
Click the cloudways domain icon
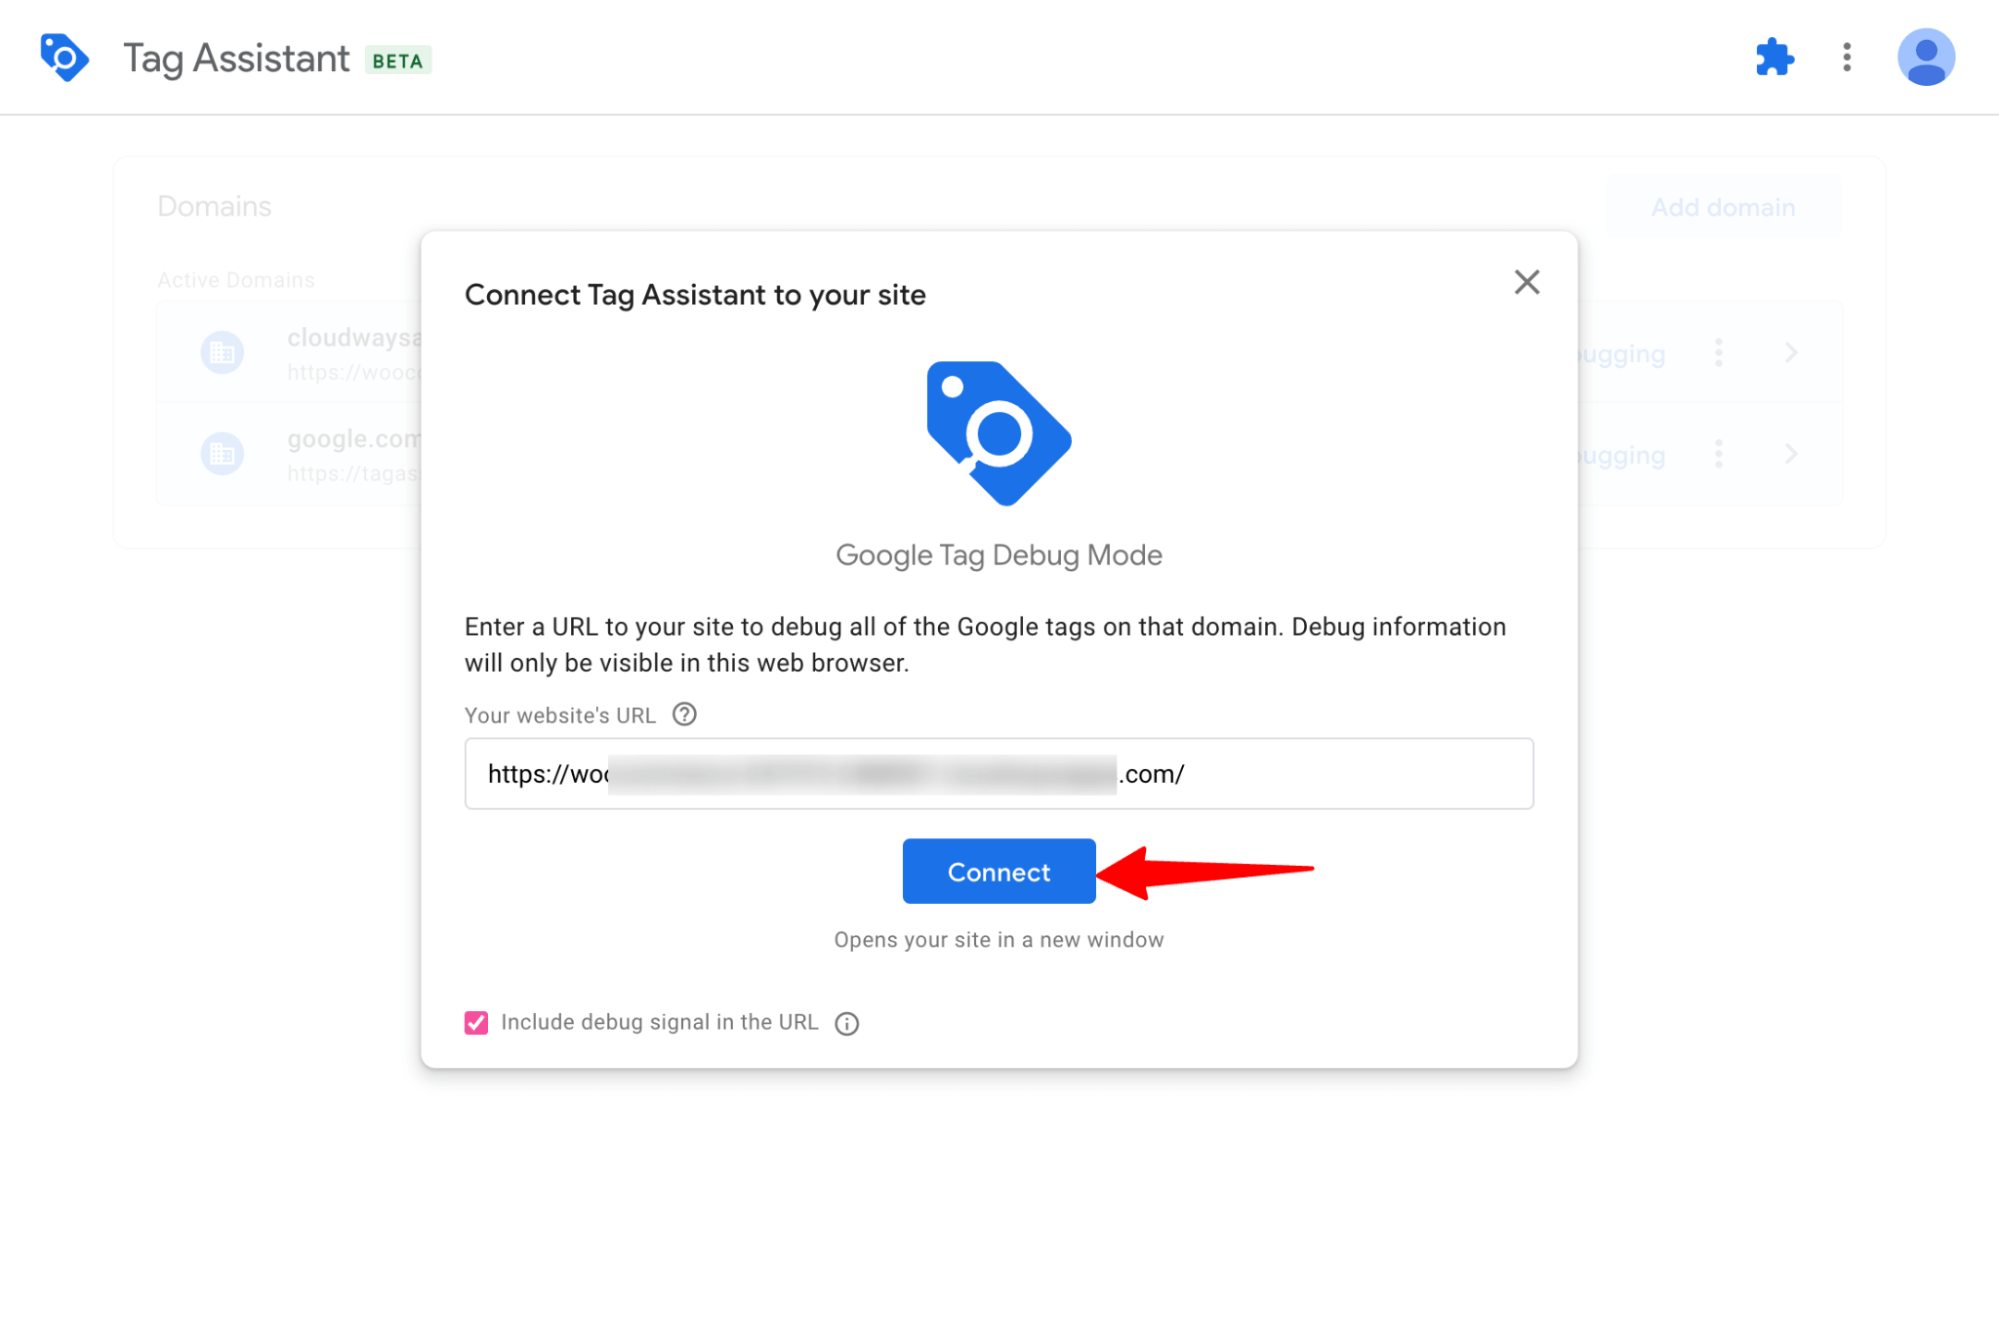[224, 353]
